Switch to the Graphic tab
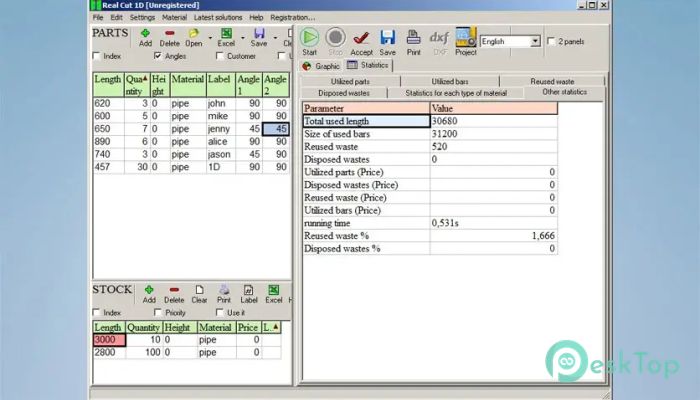Screen dimensions: 700x400 click(x=321, y=66)
